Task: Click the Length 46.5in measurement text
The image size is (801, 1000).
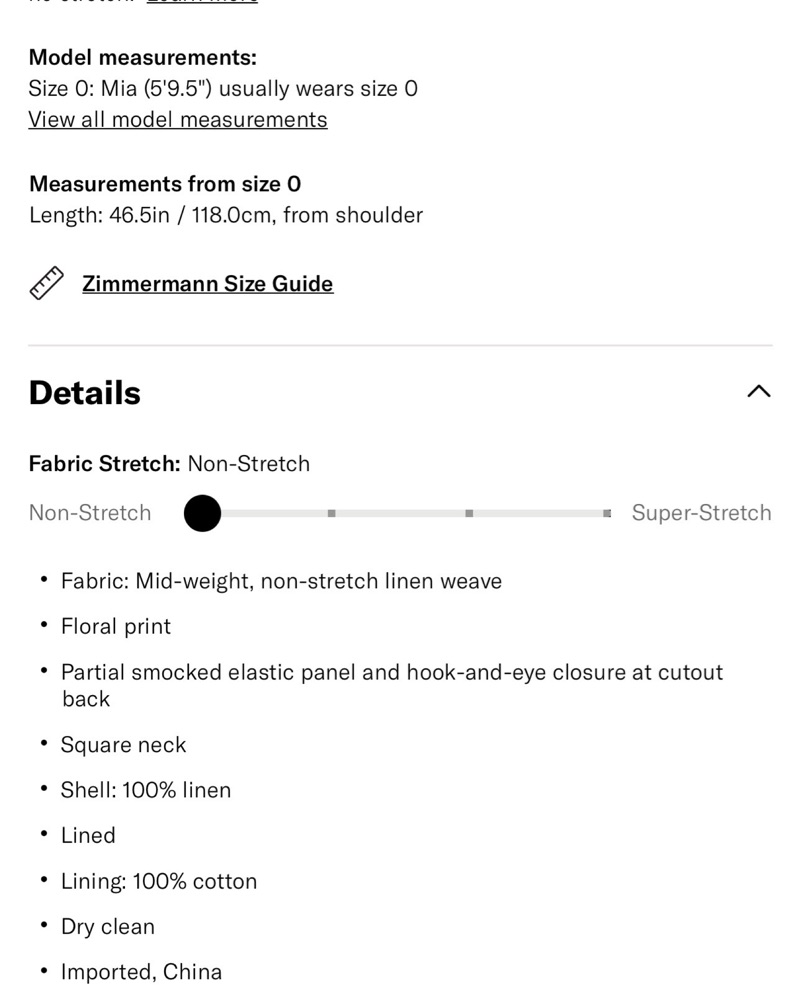Action: click(x=226, y=216)
